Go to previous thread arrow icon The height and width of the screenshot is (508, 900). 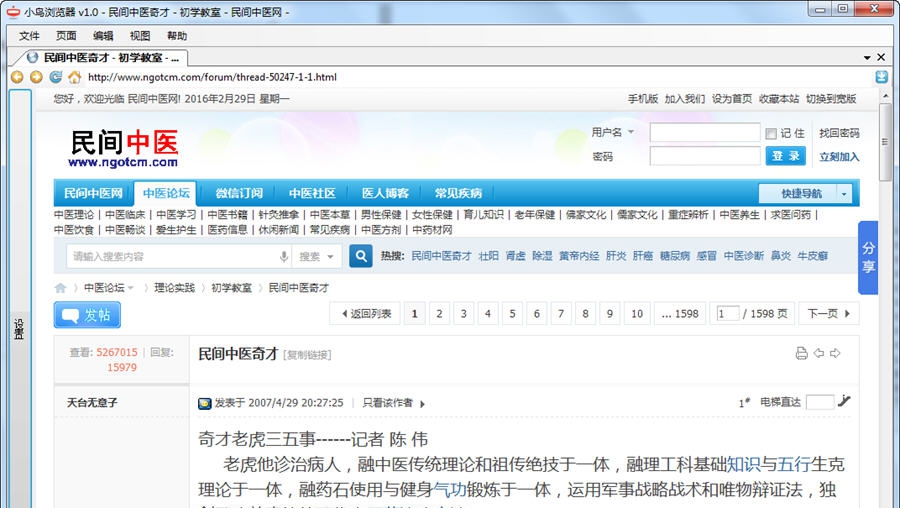(819, 353)
